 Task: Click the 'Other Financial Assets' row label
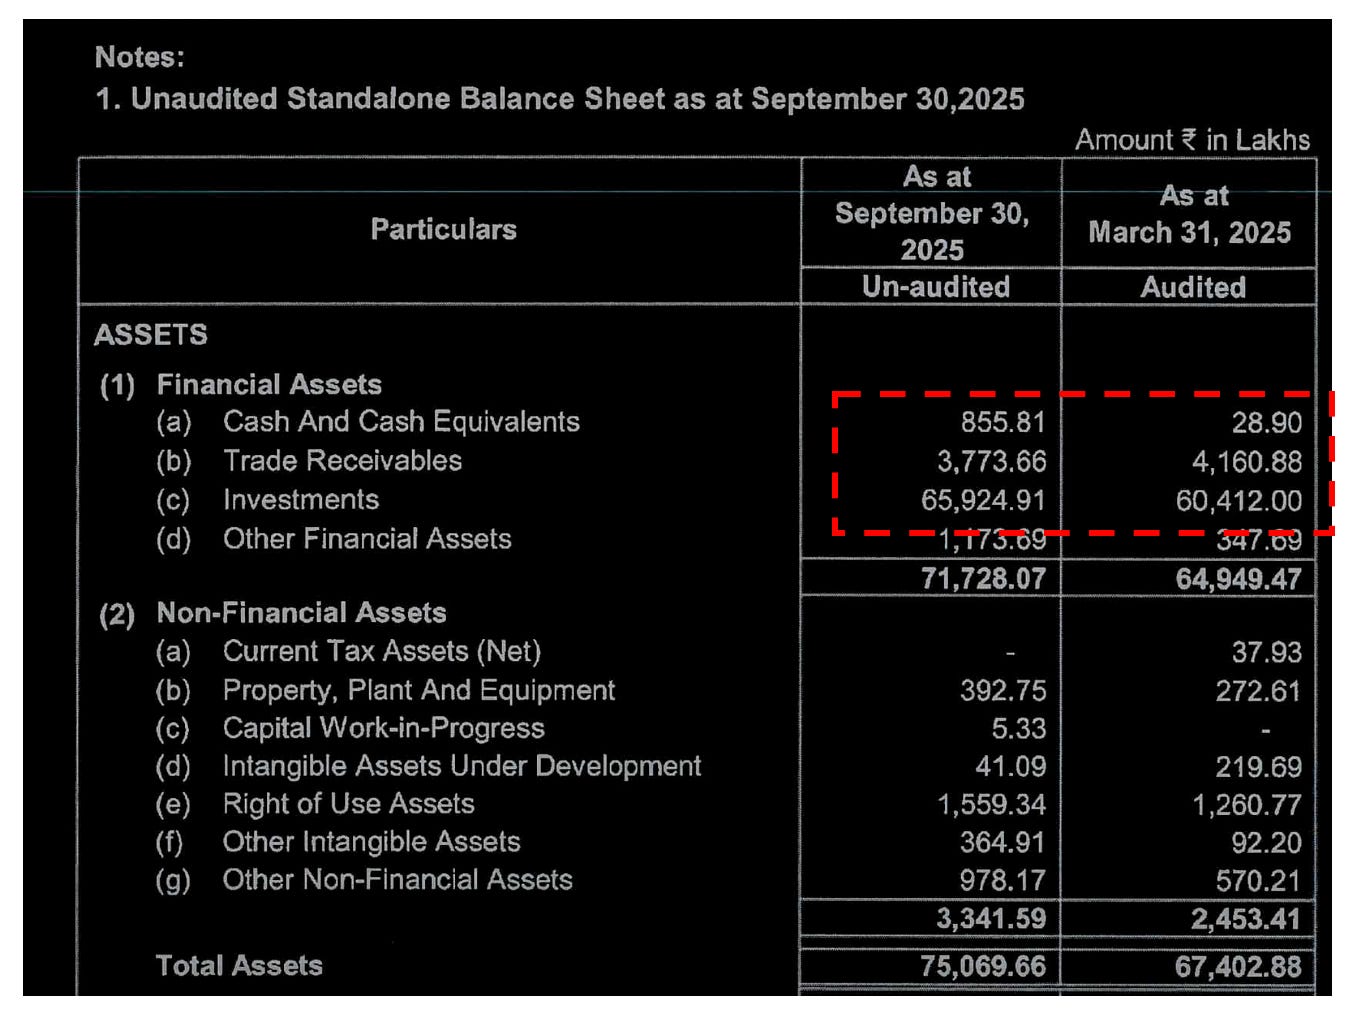[367, 539]
